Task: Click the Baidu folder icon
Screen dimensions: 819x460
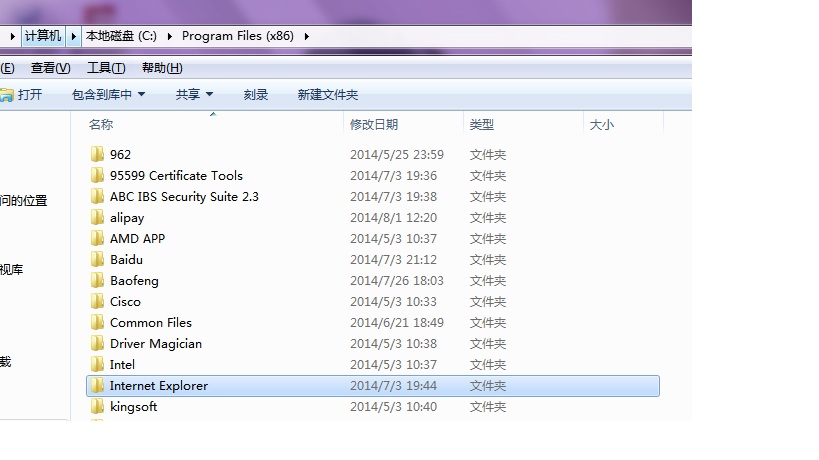Action: click(x=97, y=260)
